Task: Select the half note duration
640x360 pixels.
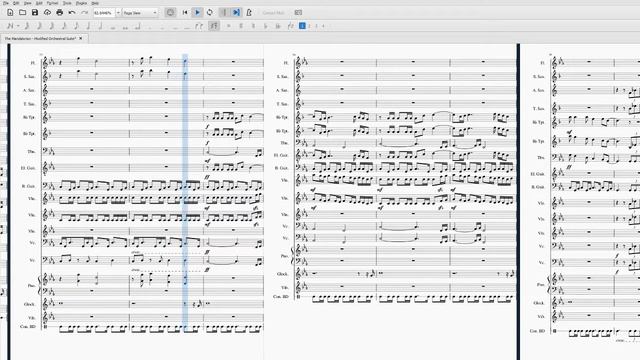Action: [x=101, y=26]
